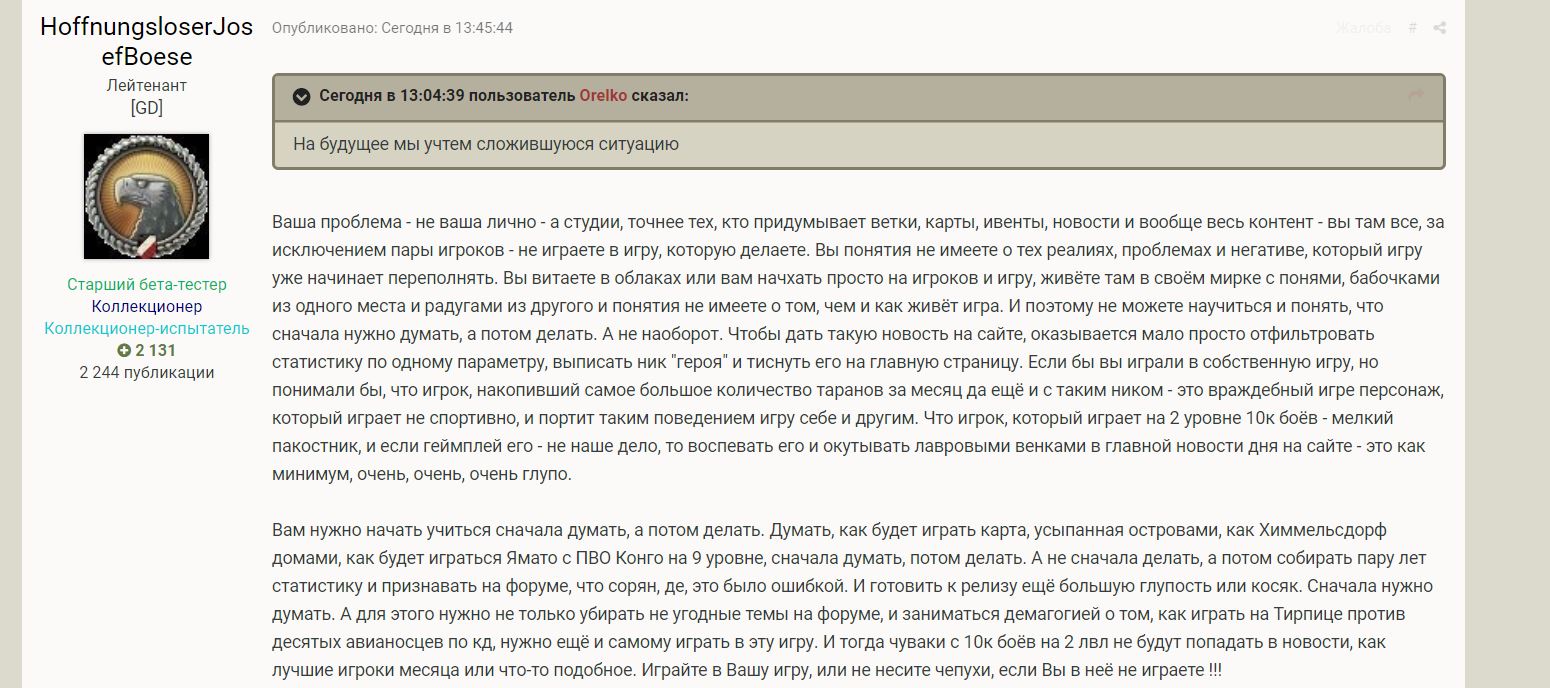Select Старший бета-тестер group label

coord(146,284)
